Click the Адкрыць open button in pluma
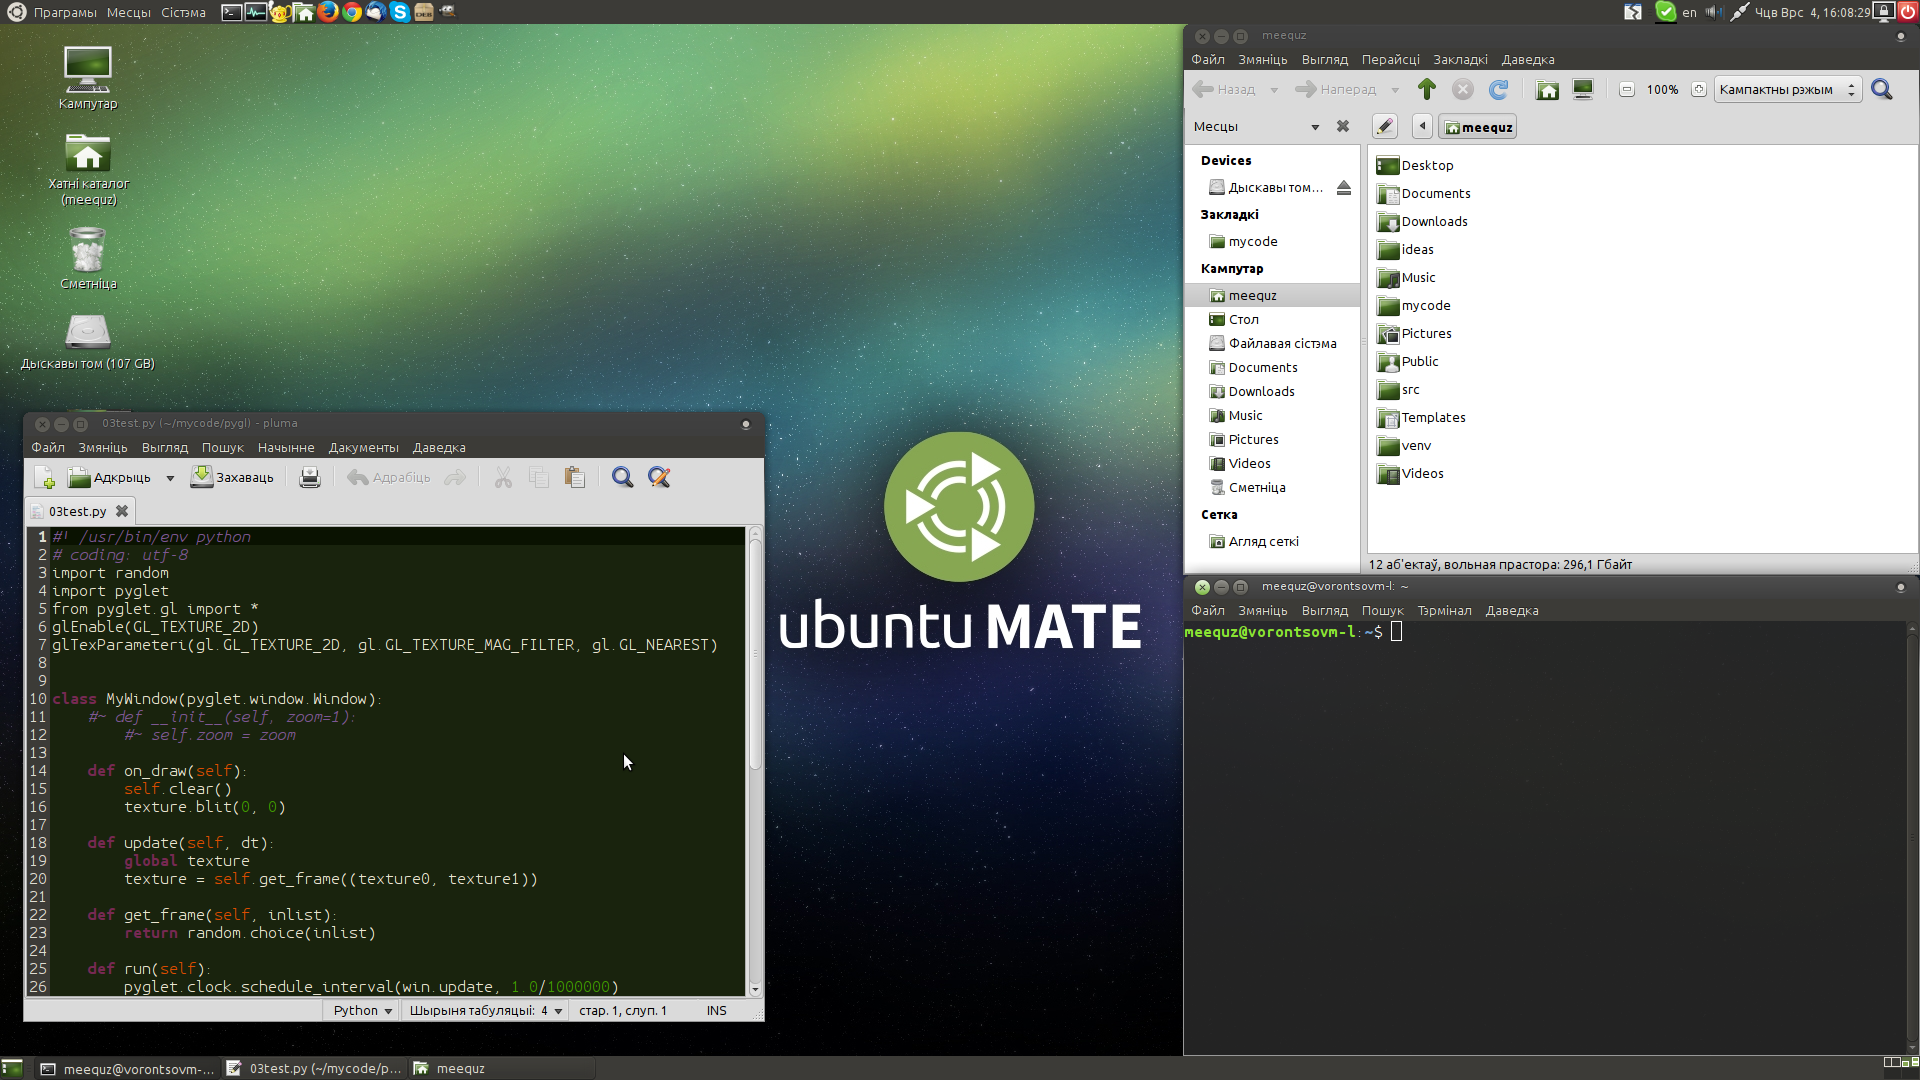 (x=109, y=478)
